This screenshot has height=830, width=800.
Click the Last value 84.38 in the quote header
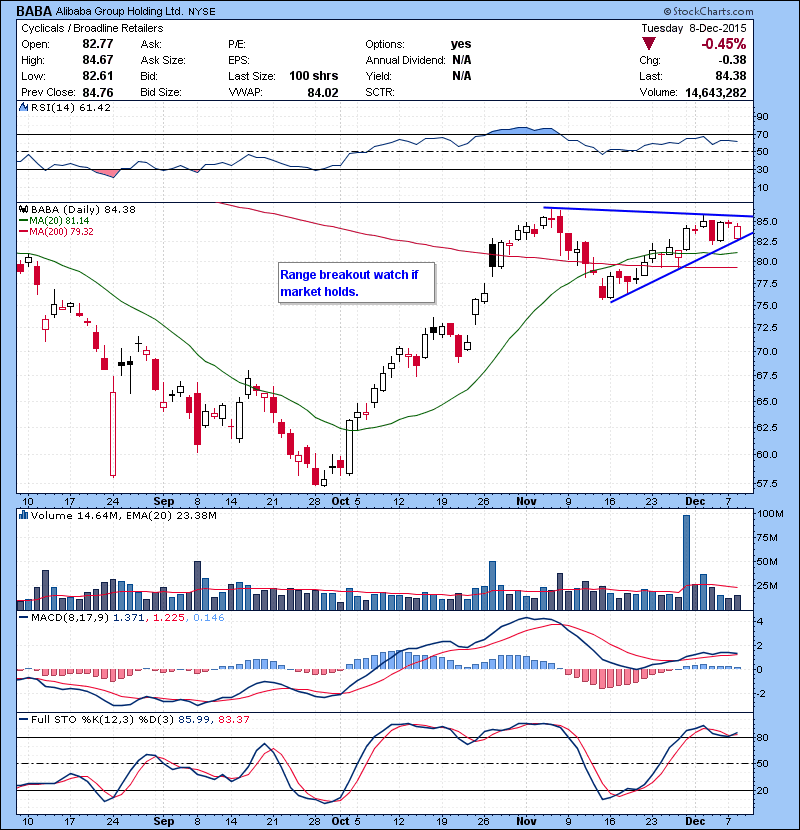click(x=731, y=76)
